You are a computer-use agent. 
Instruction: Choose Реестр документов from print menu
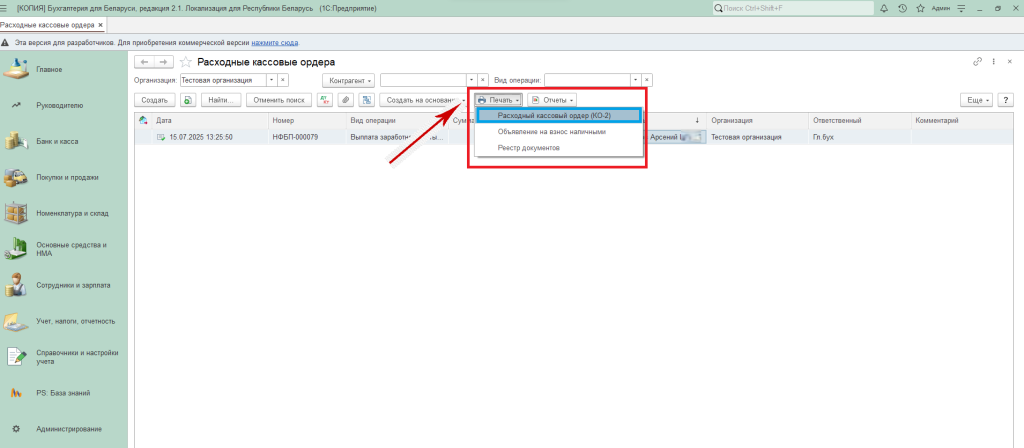(529, 147)
